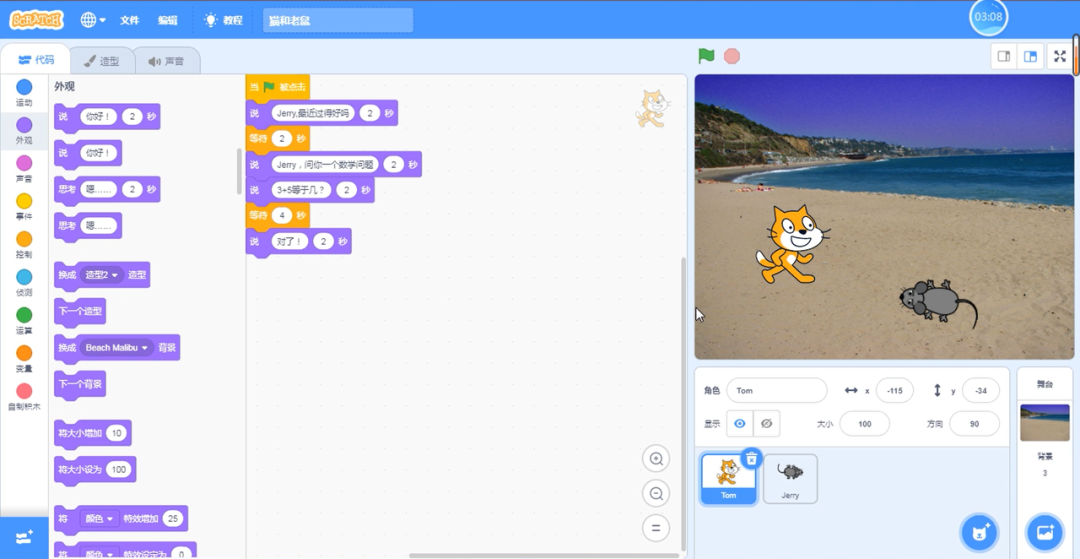
Task: Open the add extension button
Action: 24,538
